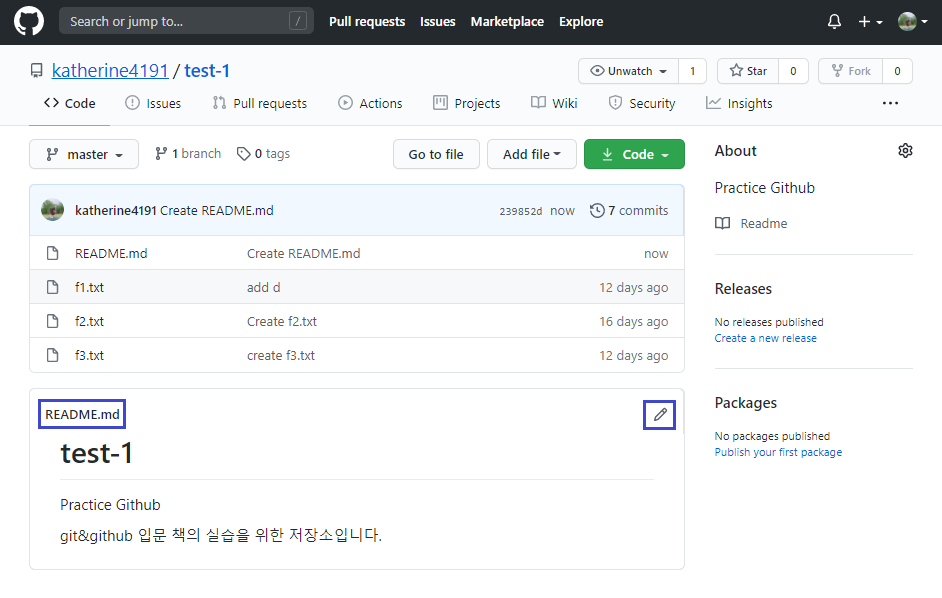942x598 pixels.
Task: View the 0 tags link
Action: click(263, 154)
